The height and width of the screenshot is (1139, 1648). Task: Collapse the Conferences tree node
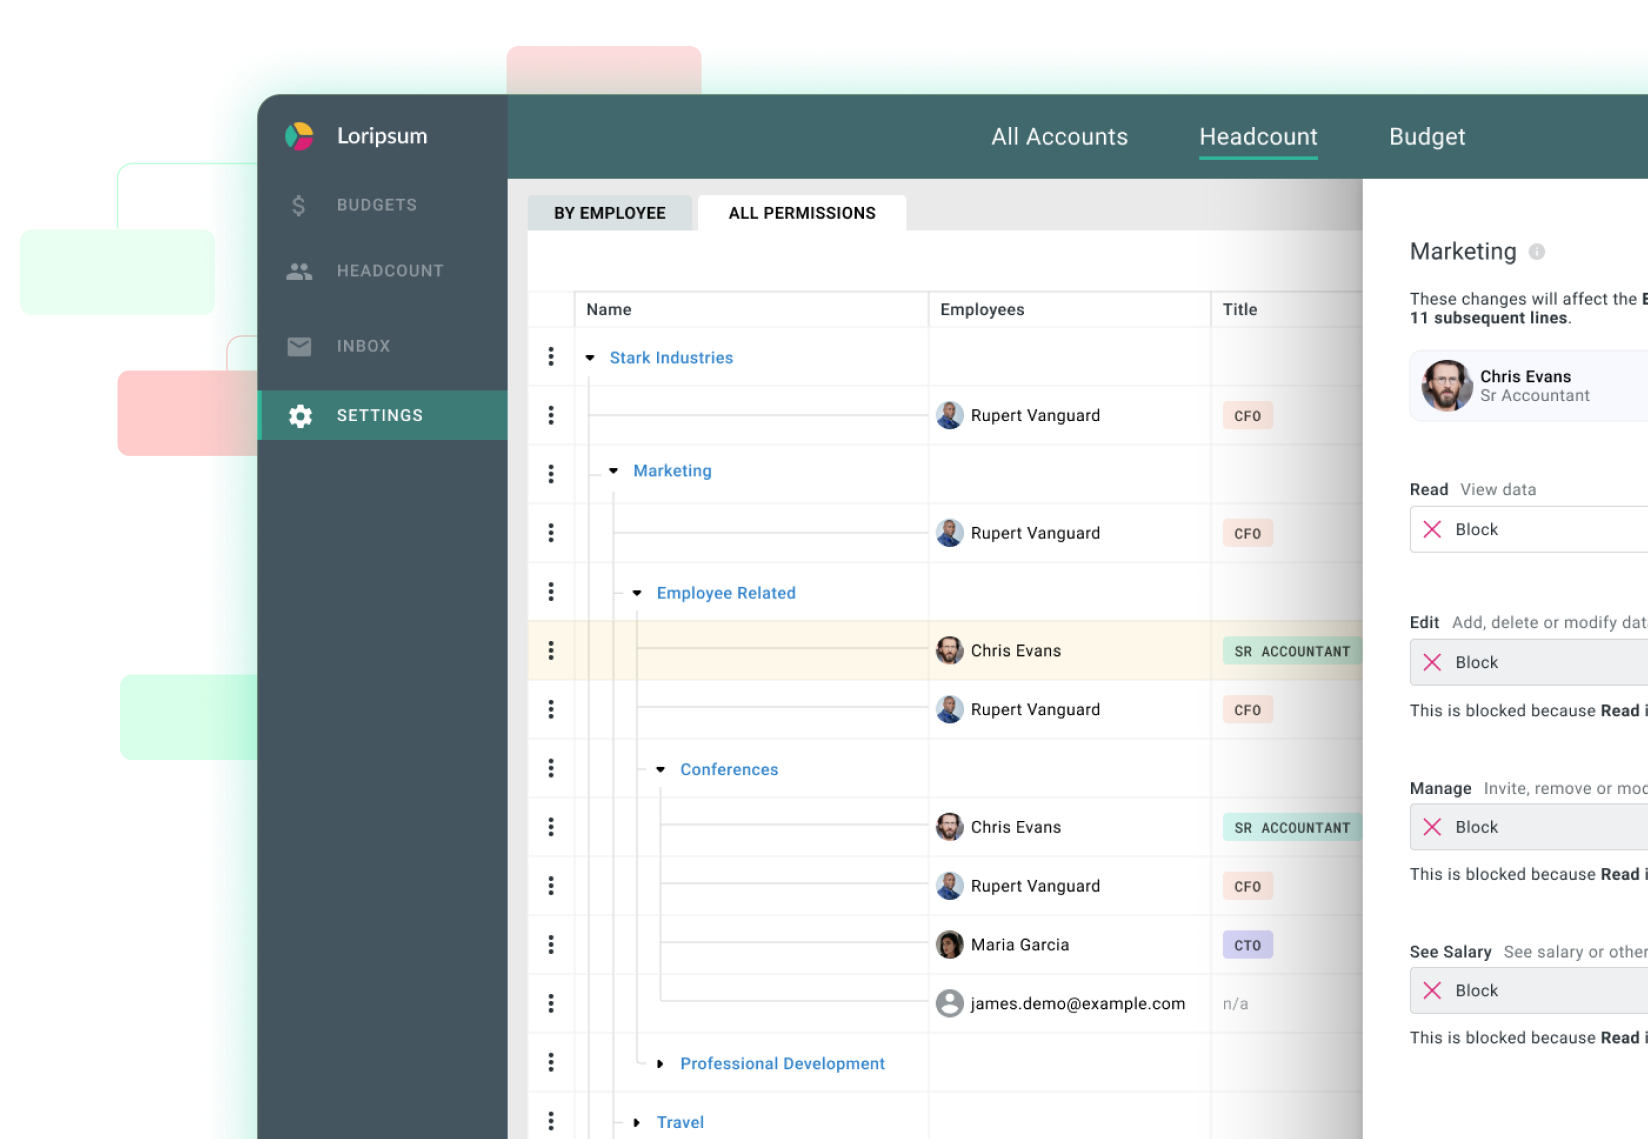[x=660, y=769]
